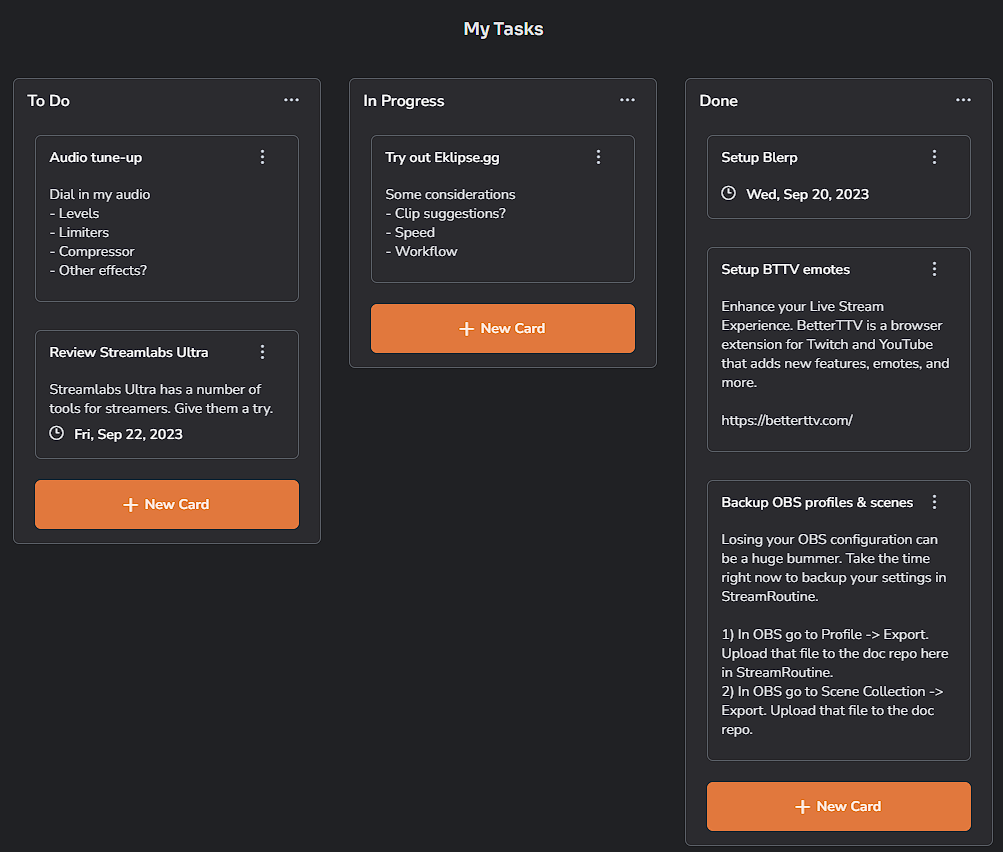Click the "- Limiters" line in Audio tune-up
The height and width of the screenshot is (852, 1003).
coord(79,232)
